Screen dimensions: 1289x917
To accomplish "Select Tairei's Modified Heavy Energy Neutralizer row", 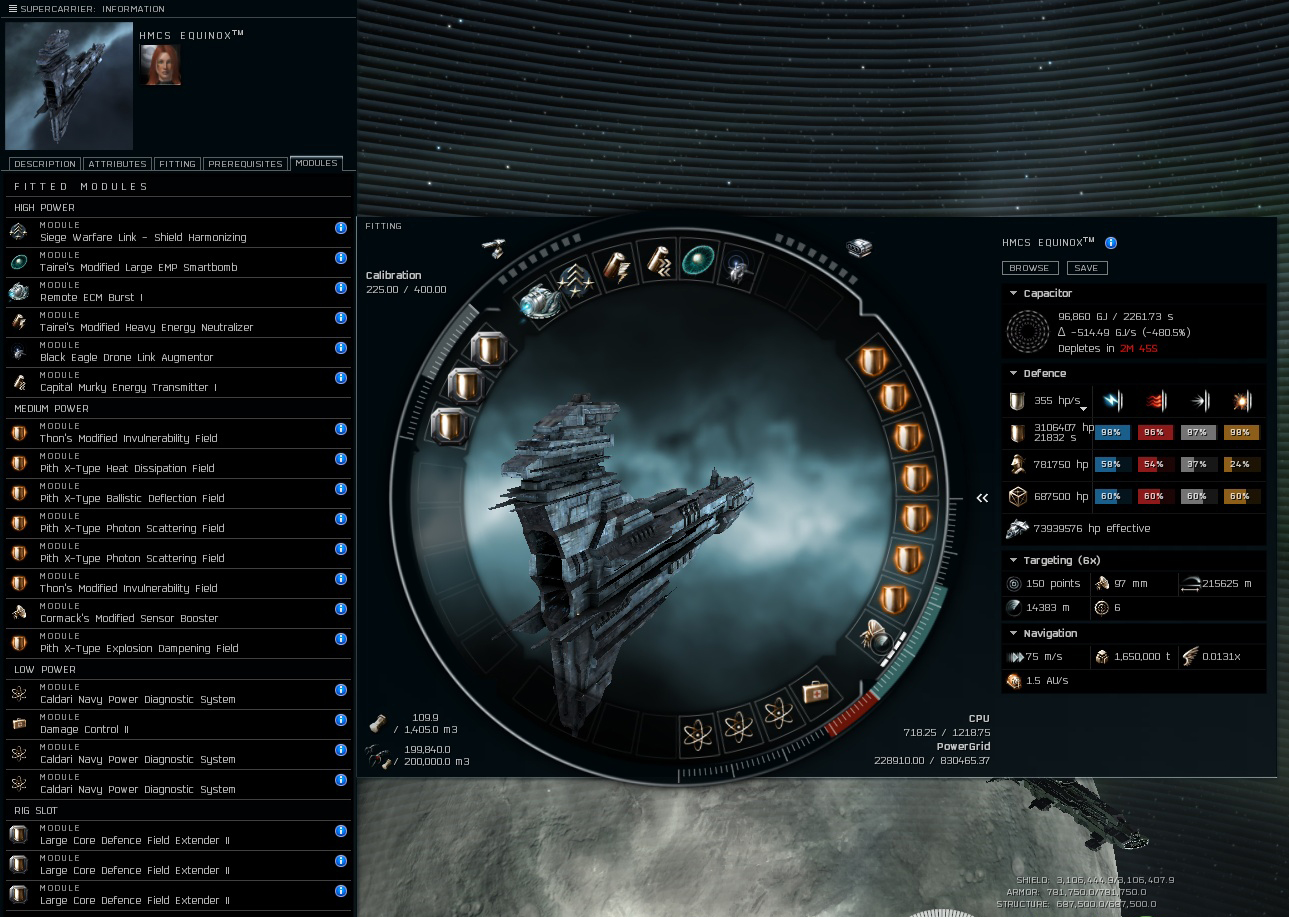I will point(178,322).
